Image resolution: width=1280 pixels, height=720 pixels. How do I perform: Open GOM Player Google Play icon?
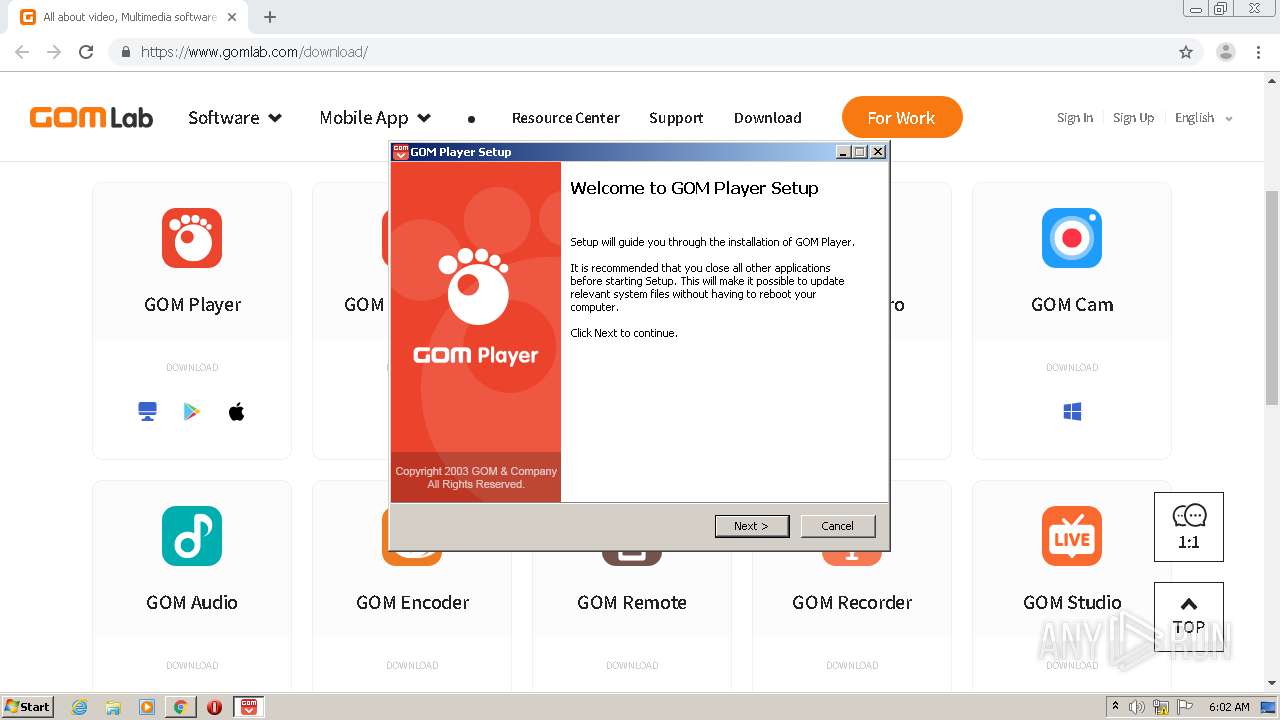pos(192,412)
